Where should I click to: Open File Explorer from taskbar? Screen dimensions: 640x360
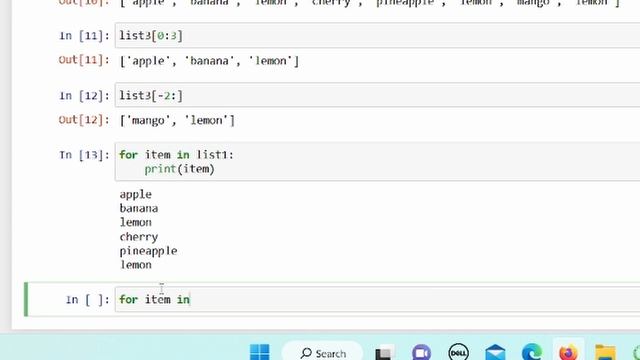605,353
